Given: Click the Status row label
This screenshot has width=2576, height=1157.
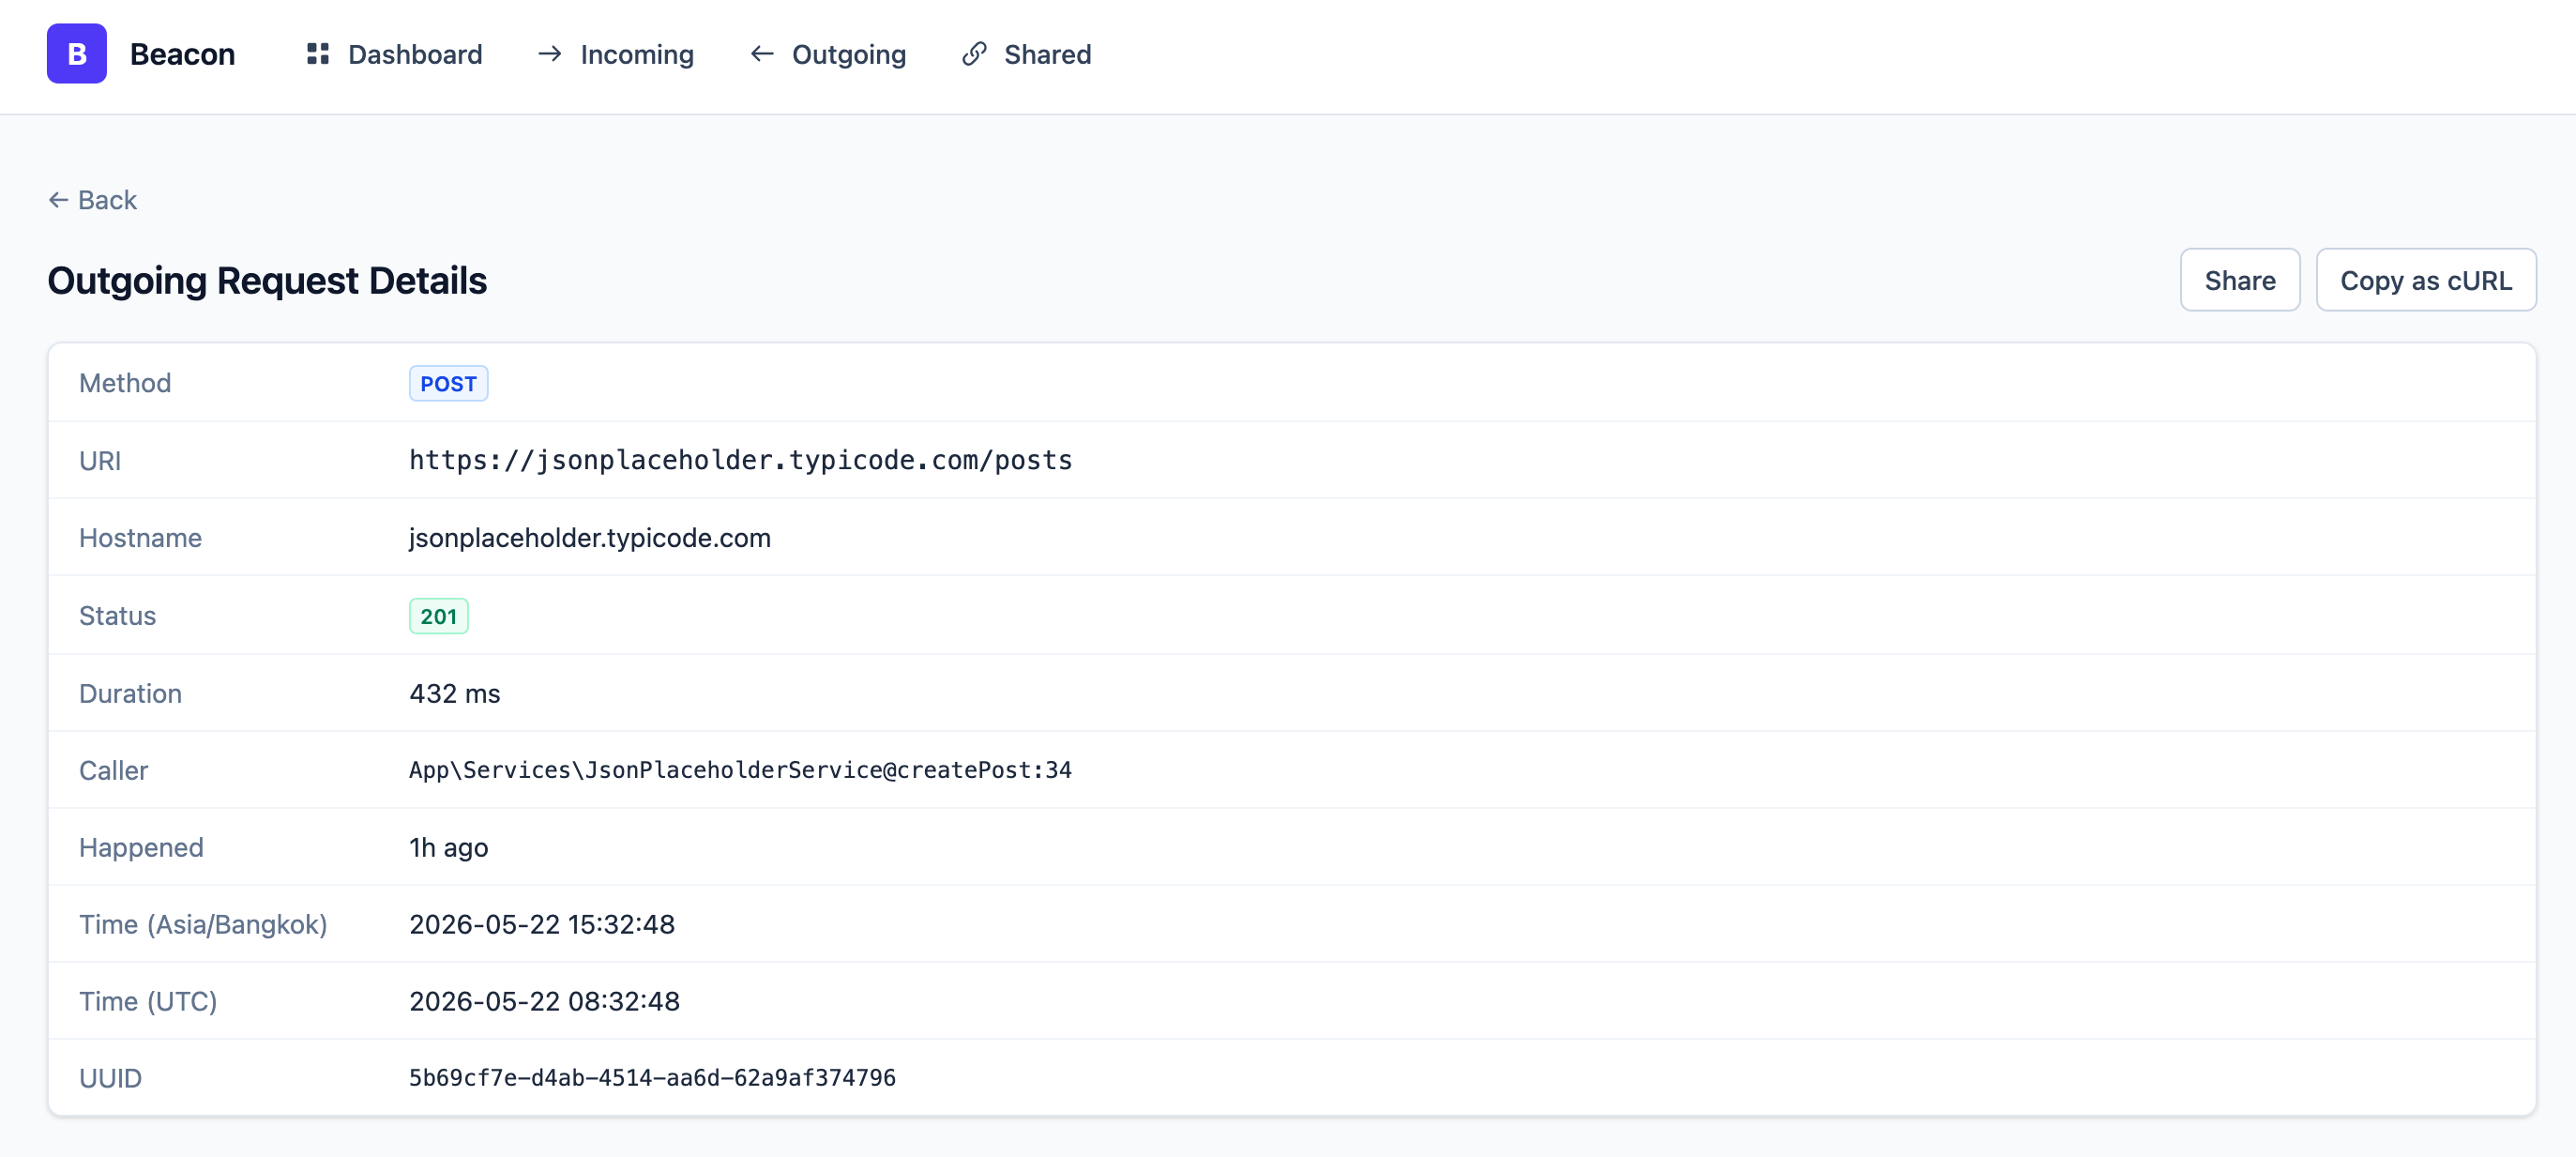Looking at the screenshot, I should coord(118,616).
